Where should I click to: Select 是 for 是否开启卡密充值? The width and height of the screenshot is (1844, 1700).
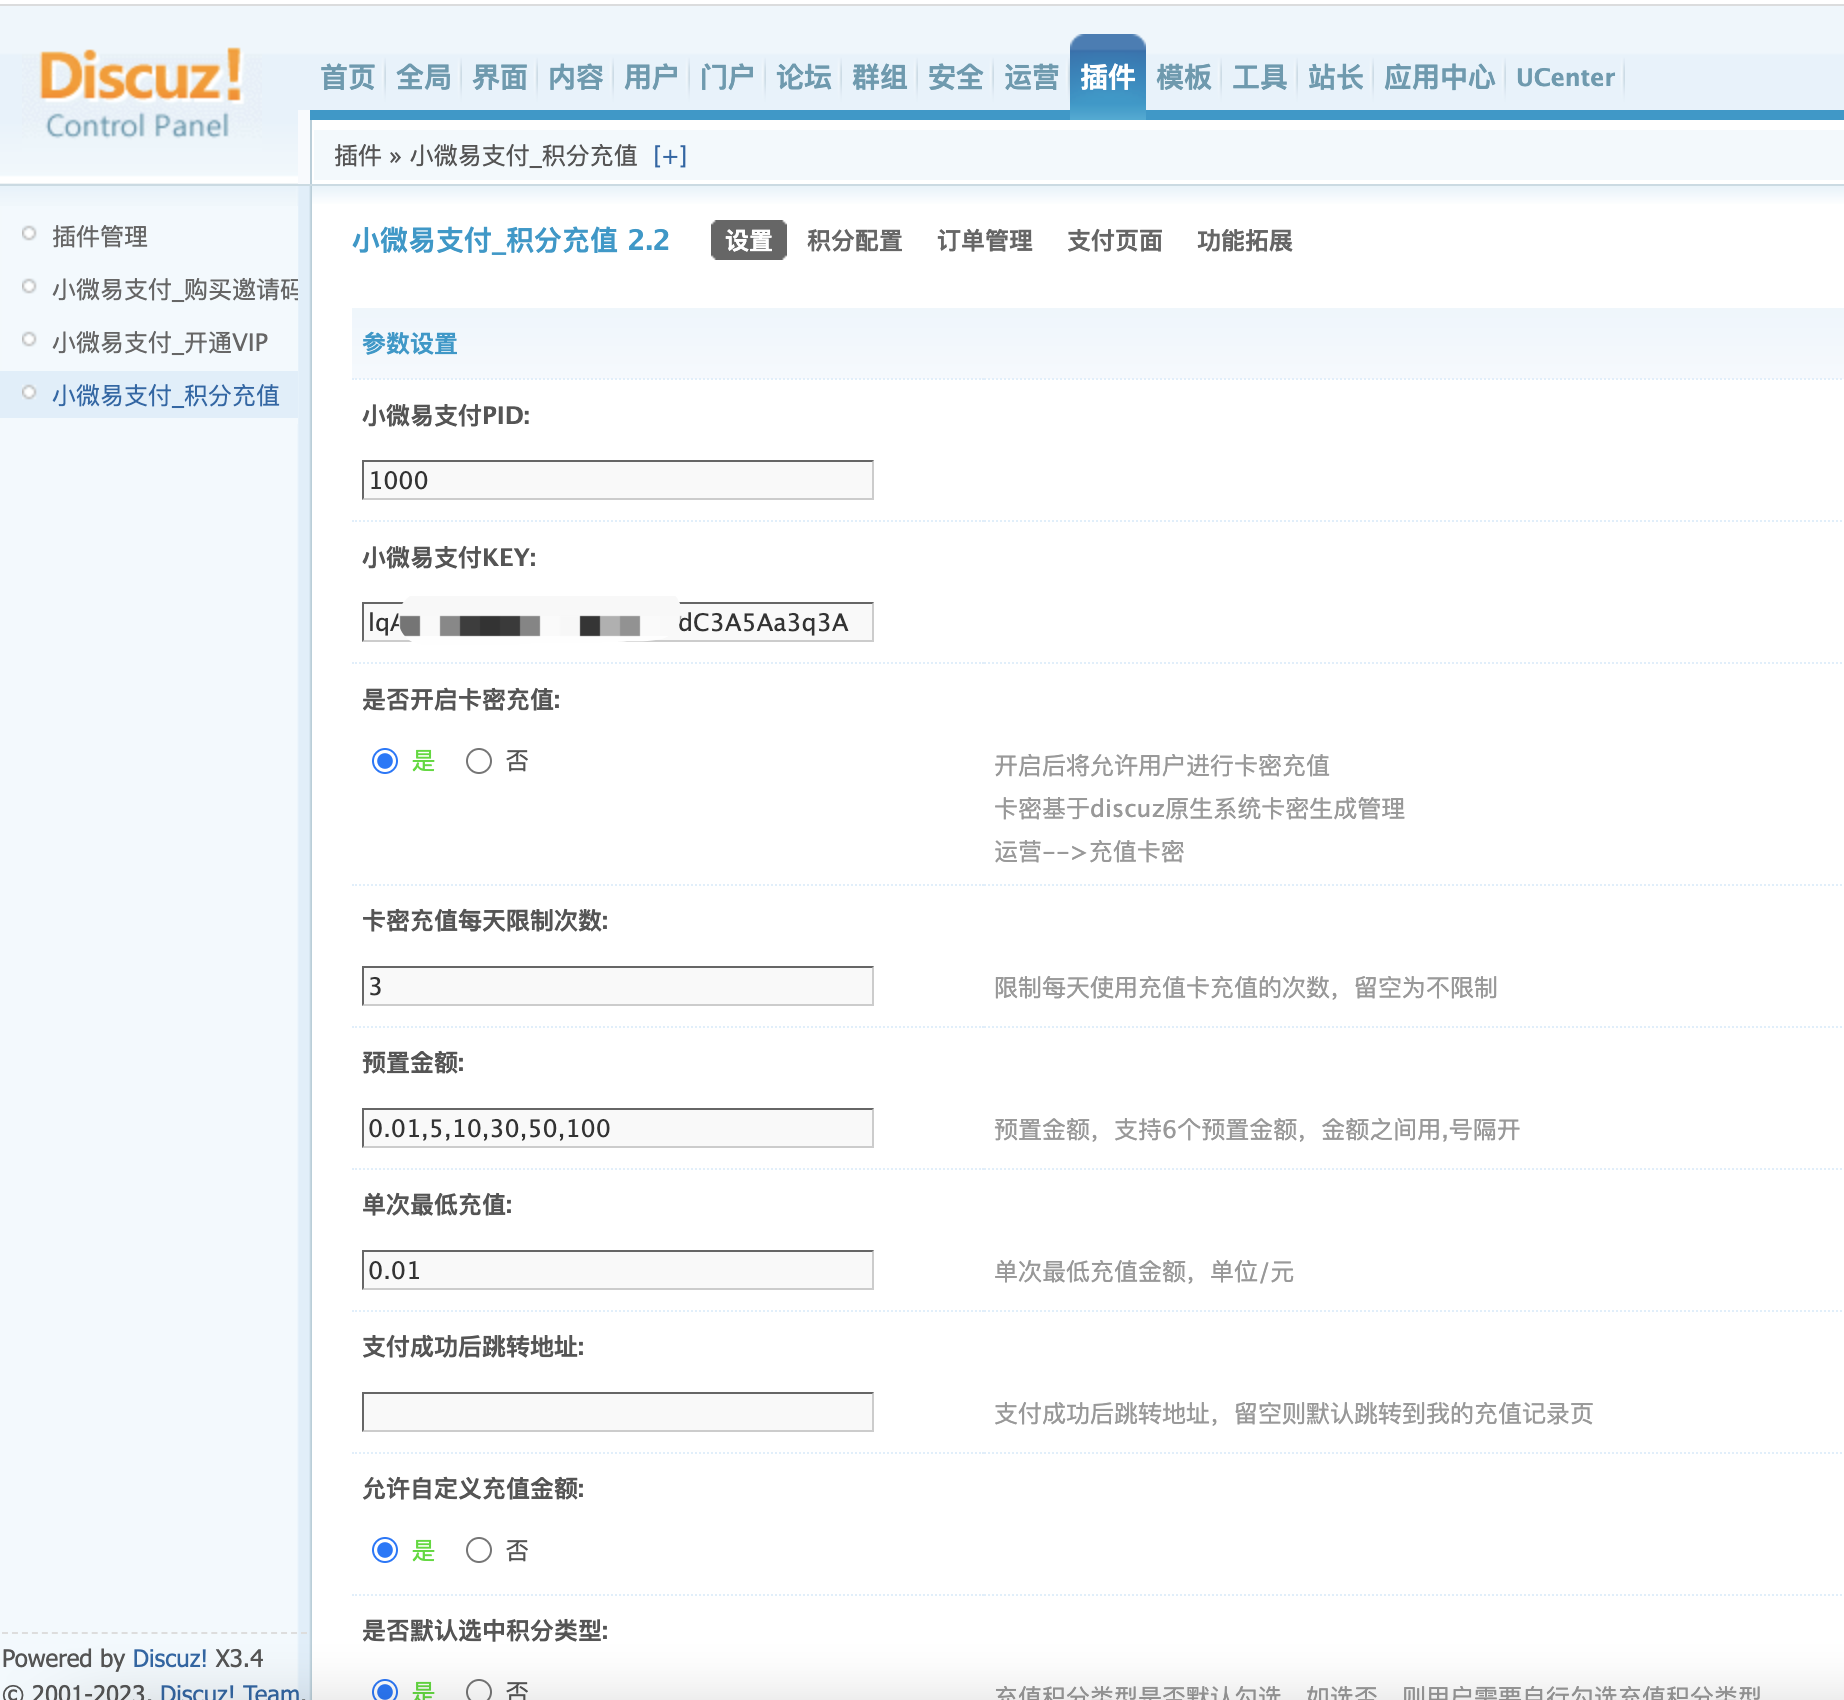[385, 761]
